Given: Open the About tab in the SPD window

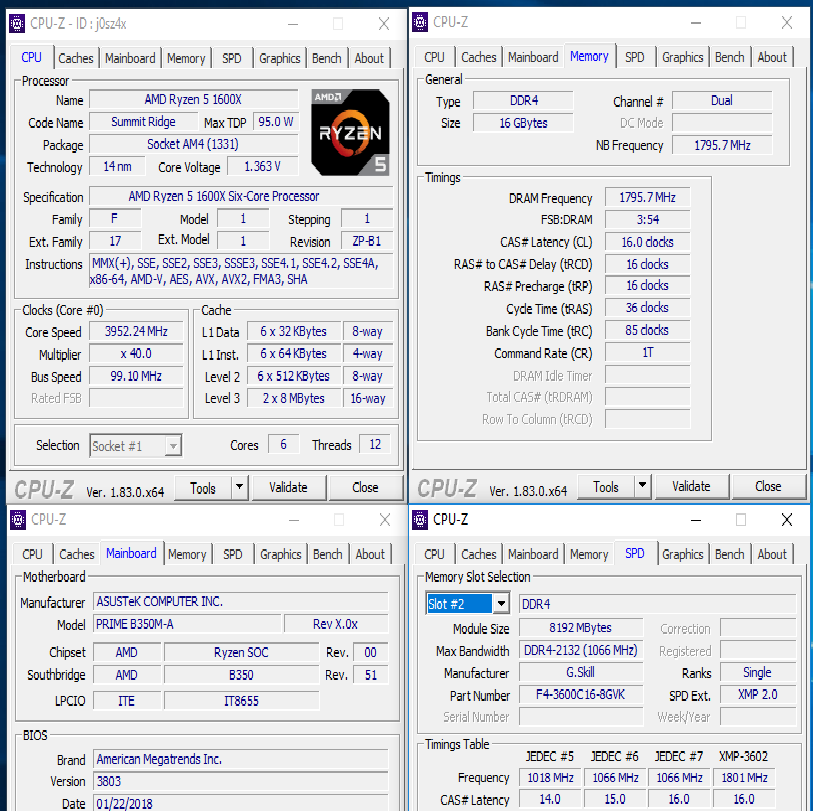Looking at the screenshot, I should [x=772, y=554].
